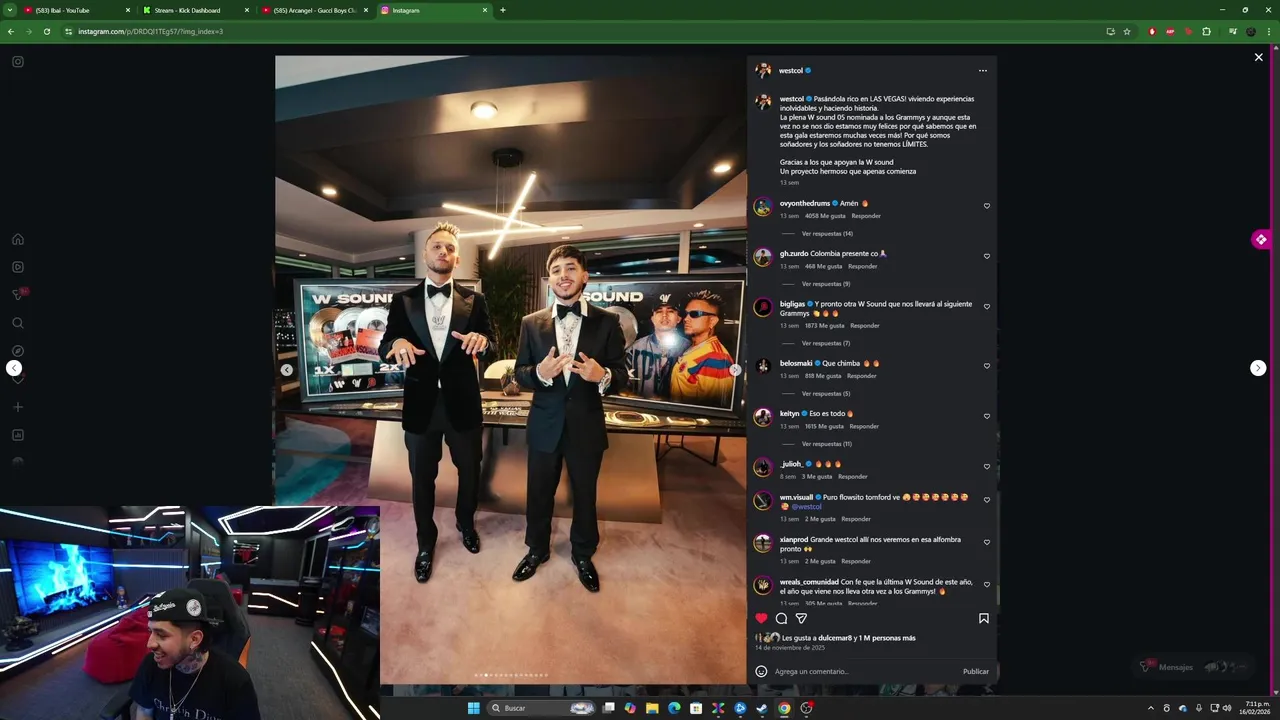Click the Publicar button

976,671
